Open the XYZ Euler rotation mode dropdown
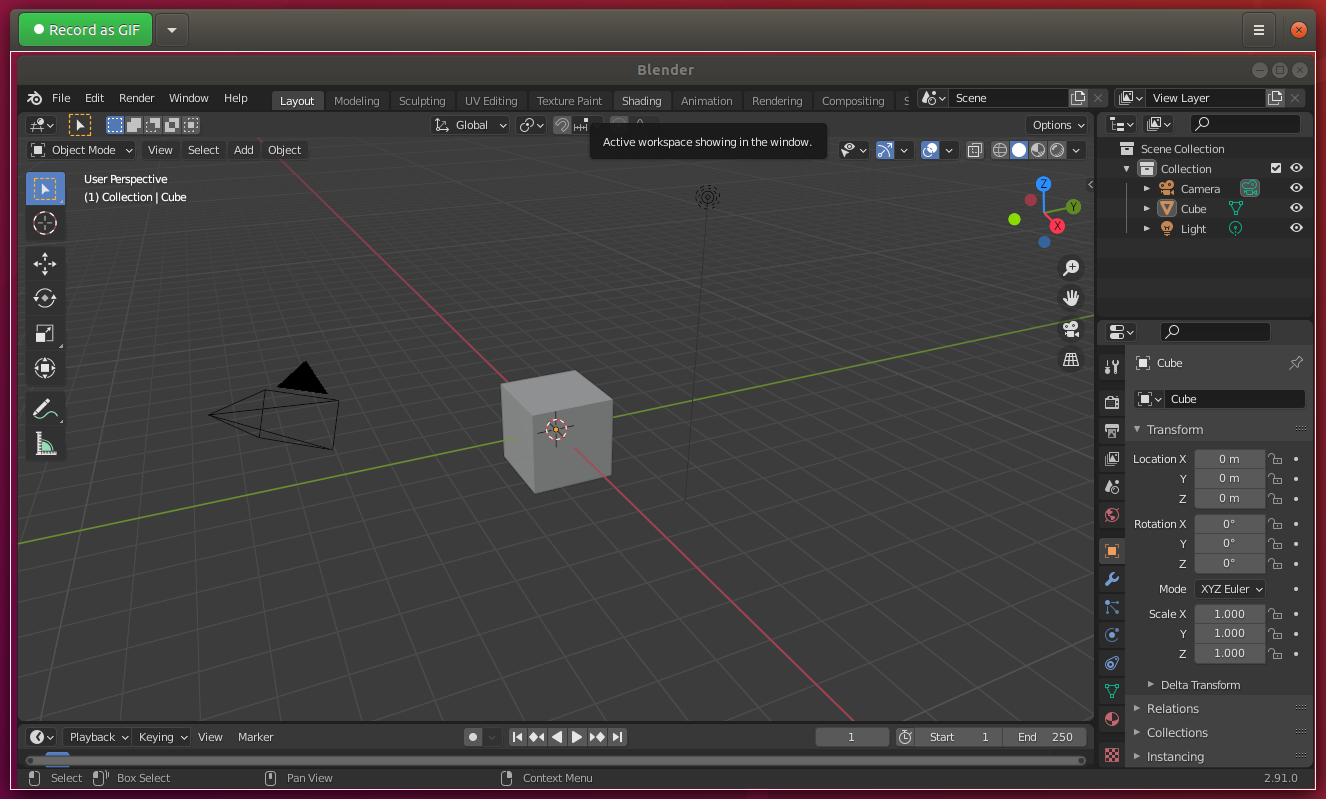The image size is (1326, 799). (1230, 589)
